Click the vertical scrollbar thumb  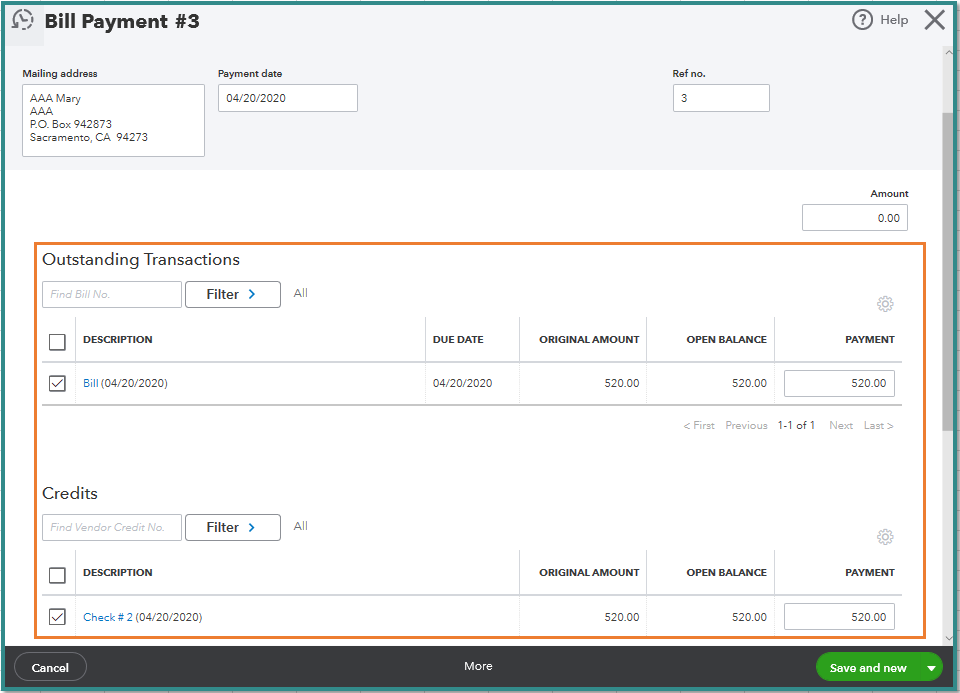(948, 272)
